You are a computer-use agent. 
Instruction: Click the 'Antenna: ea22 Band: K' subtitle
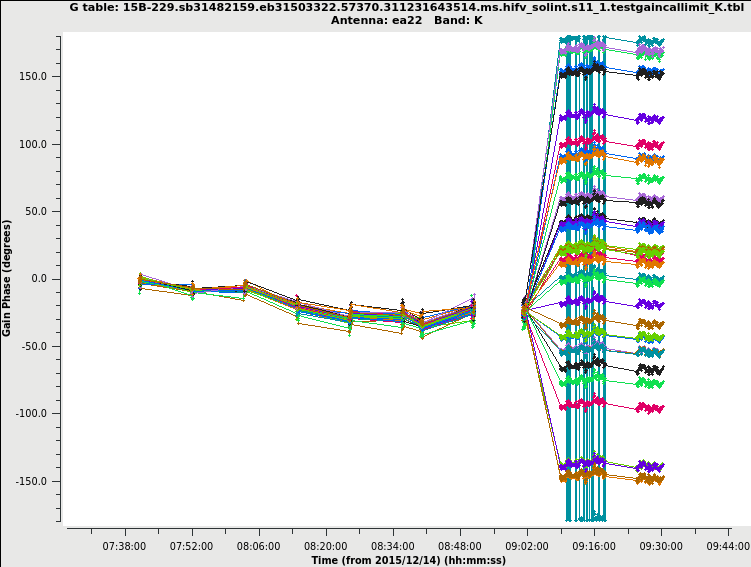click(x=407, y=21)
